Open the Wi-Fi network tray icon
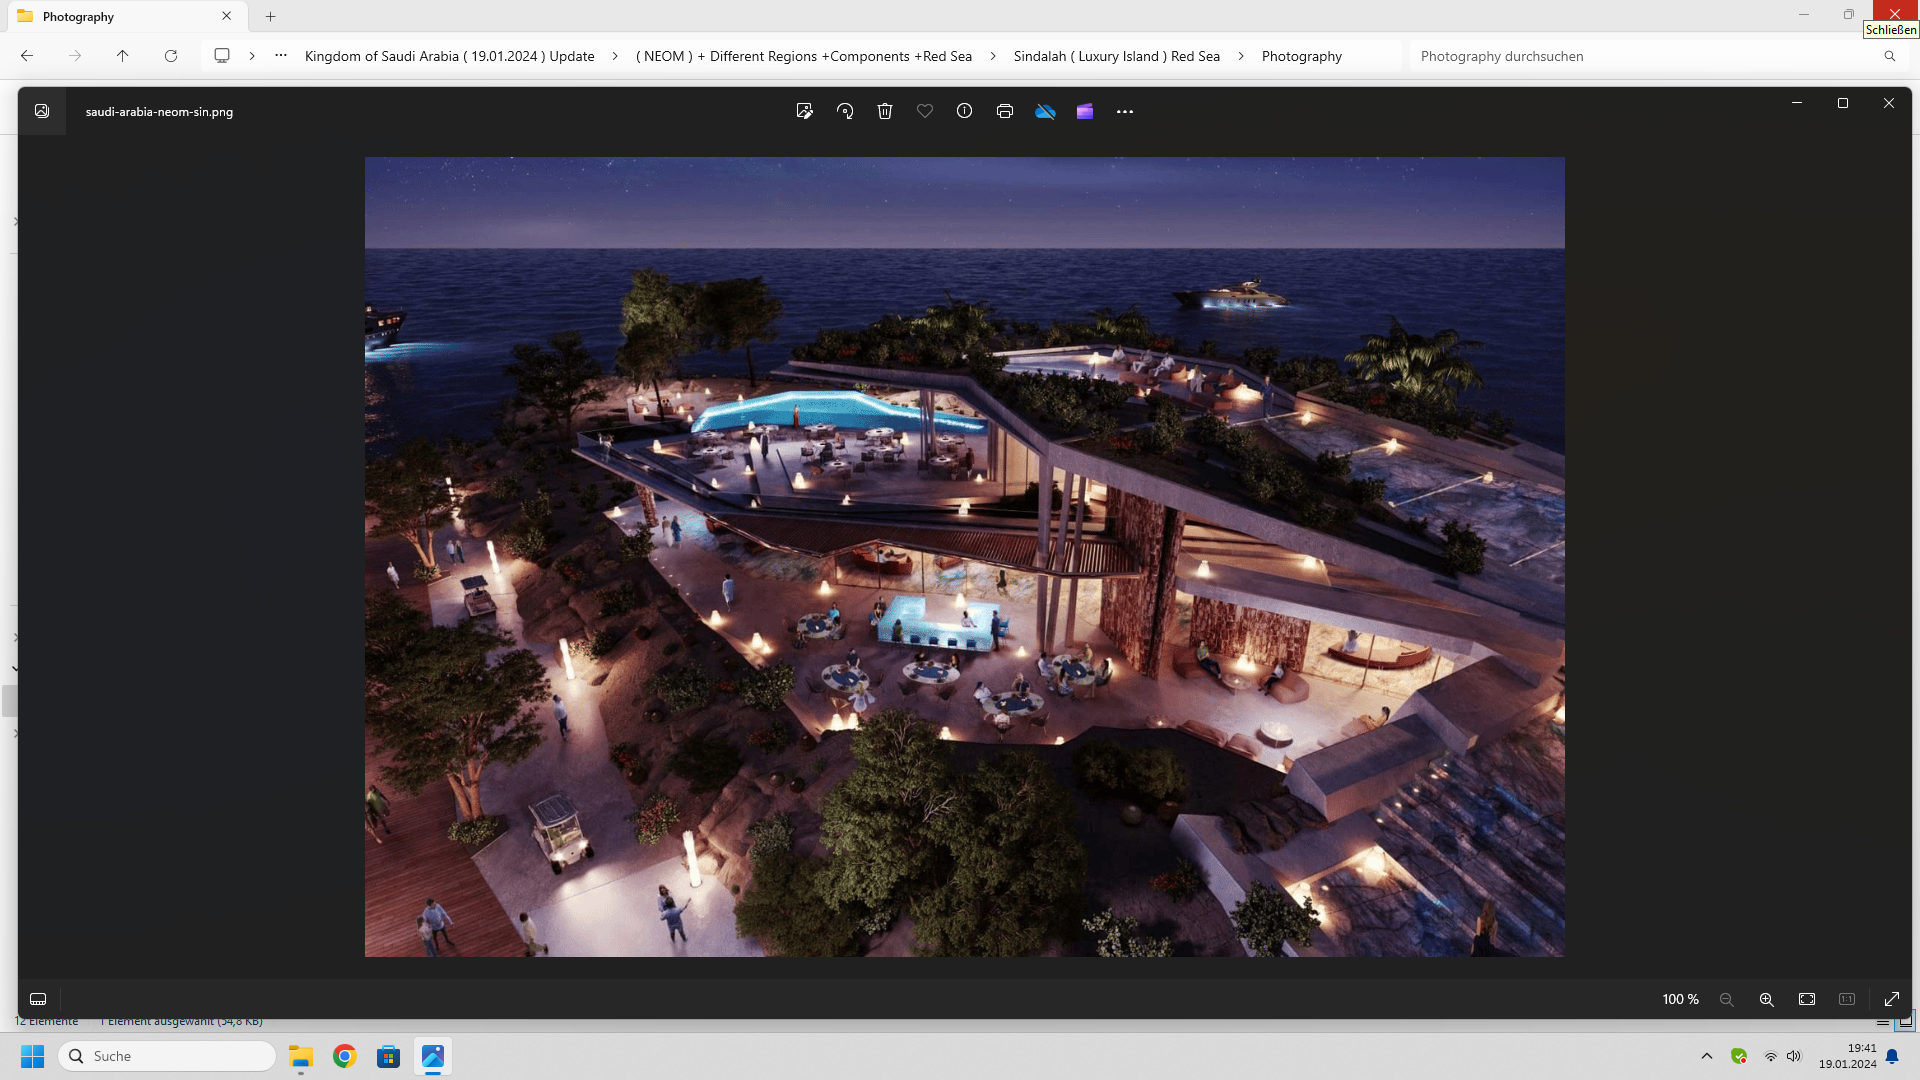The height and width of the screenshot is (1080, 1920). [x=1771, y=1056]
